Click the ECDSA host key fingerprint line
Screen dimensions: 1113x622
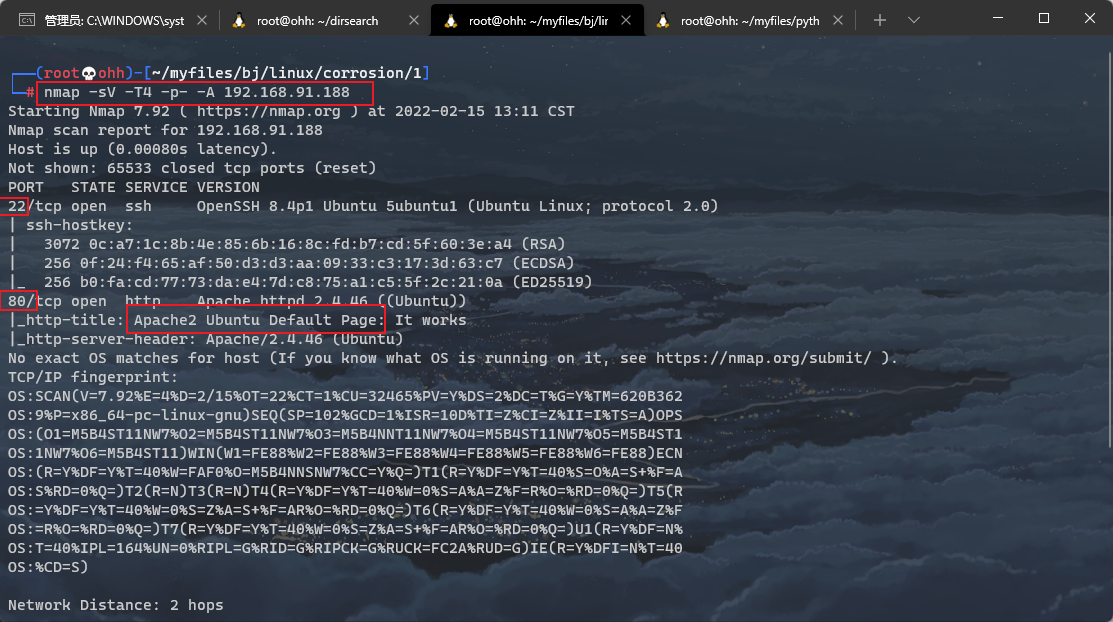pos(309,263)
